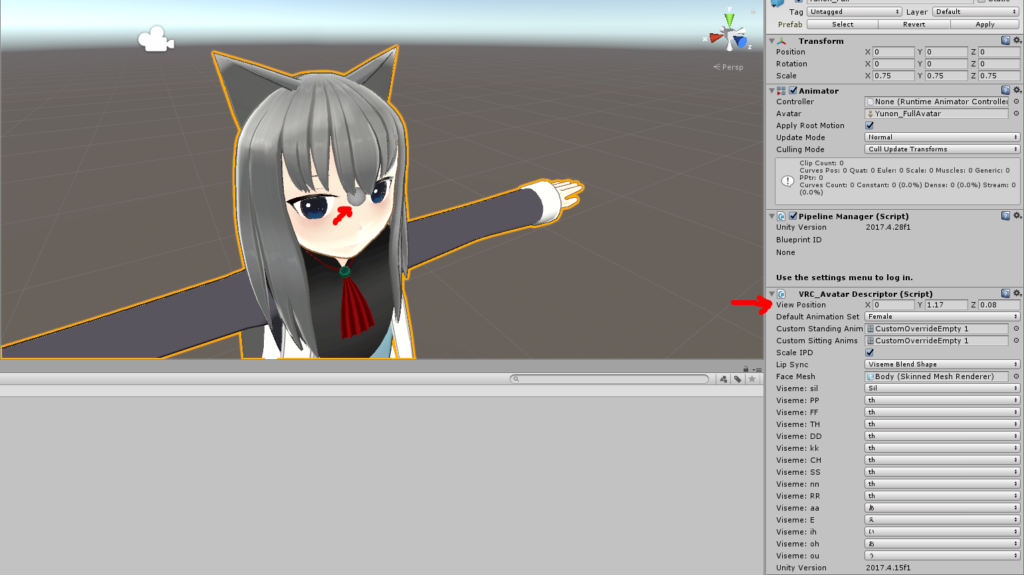The height and width of the screenshot is (575, 1024).
Task: Click Transform axes component icon
Action: point(782,41)
